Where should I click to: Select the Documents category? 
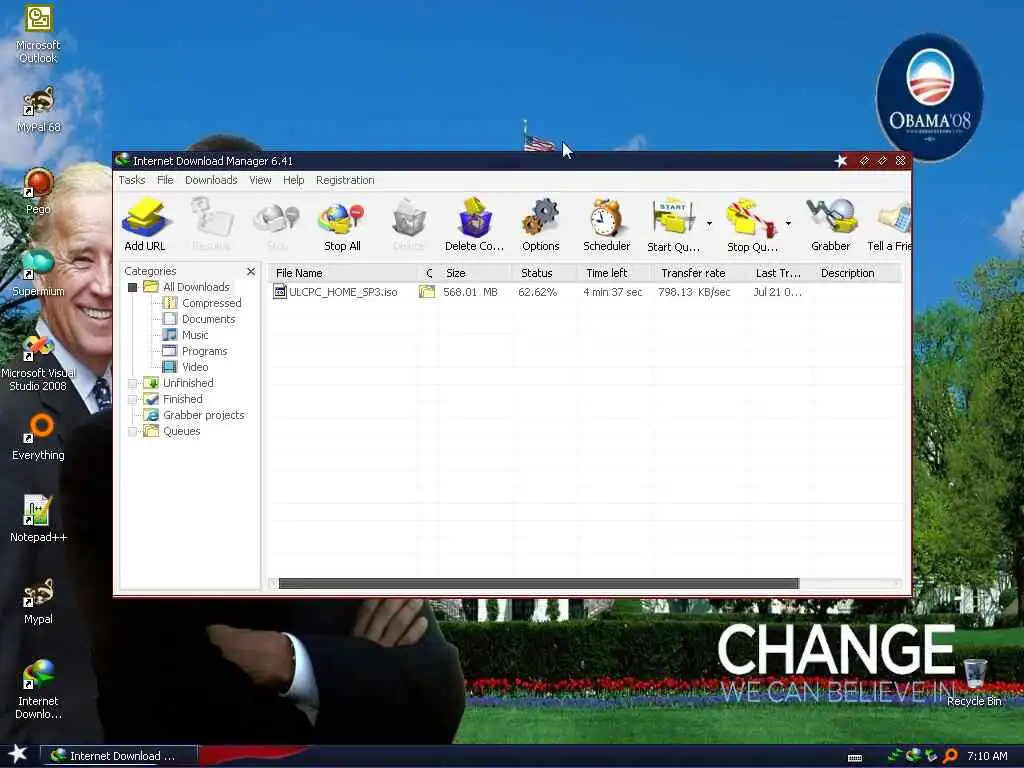(208, 319)
